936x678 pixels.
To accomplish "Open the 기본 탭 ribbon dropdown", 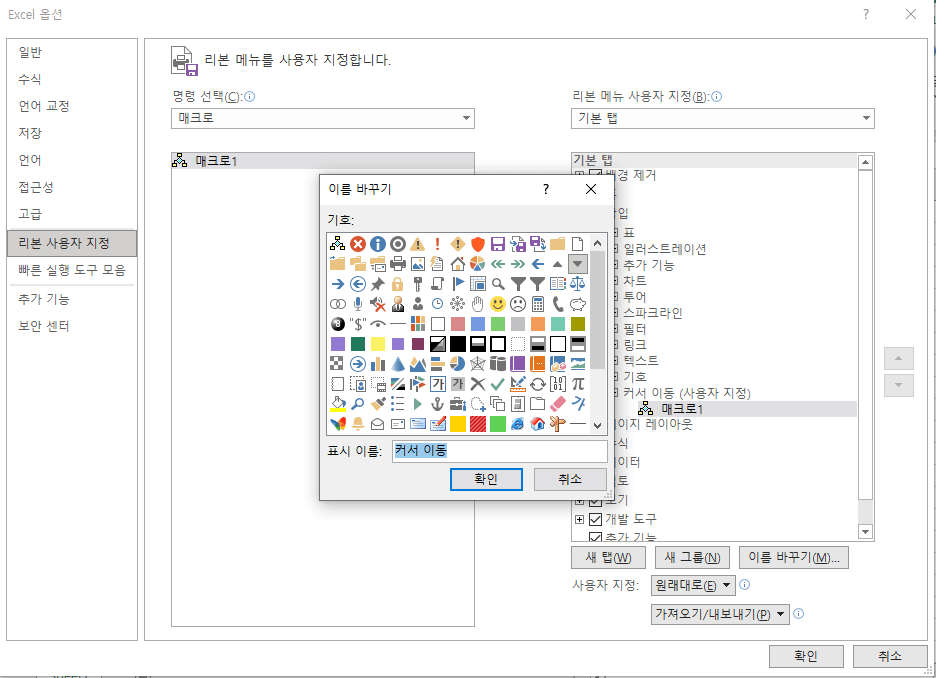I will [x=723, y=118].
